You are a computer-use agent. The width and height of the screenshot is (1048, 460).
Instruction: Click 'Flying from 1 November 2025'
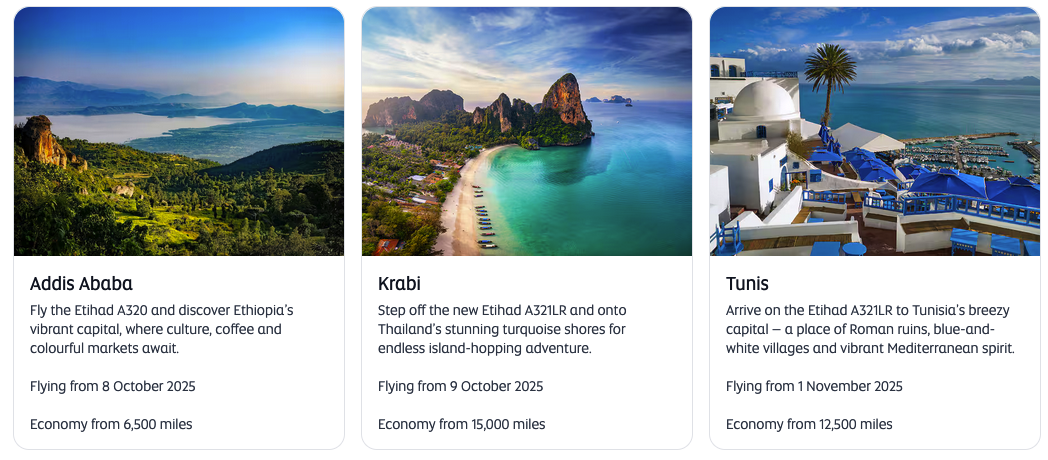(814, 386)
